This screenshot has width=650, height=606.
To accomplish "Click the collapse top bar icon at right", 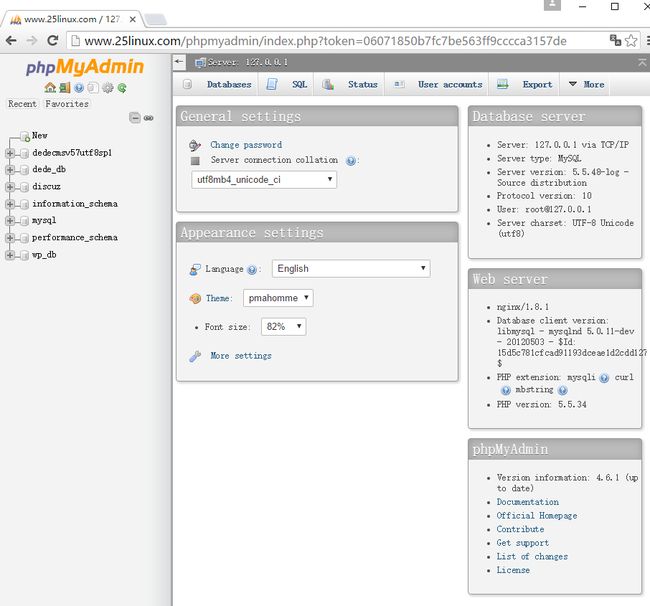I will tap(642, 63).
